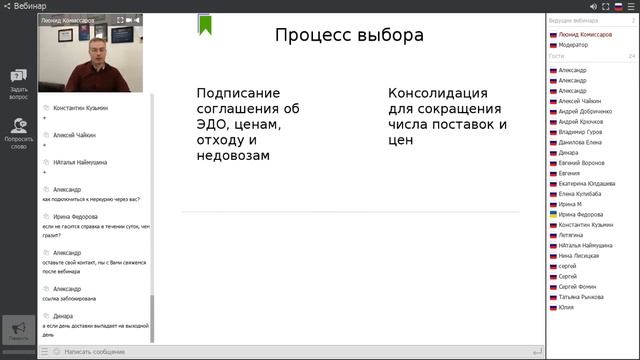The height and width of the screenshot is (360, 640).
Task: Toggle camera icon on presenter video
Action: [x=129, y=20]
